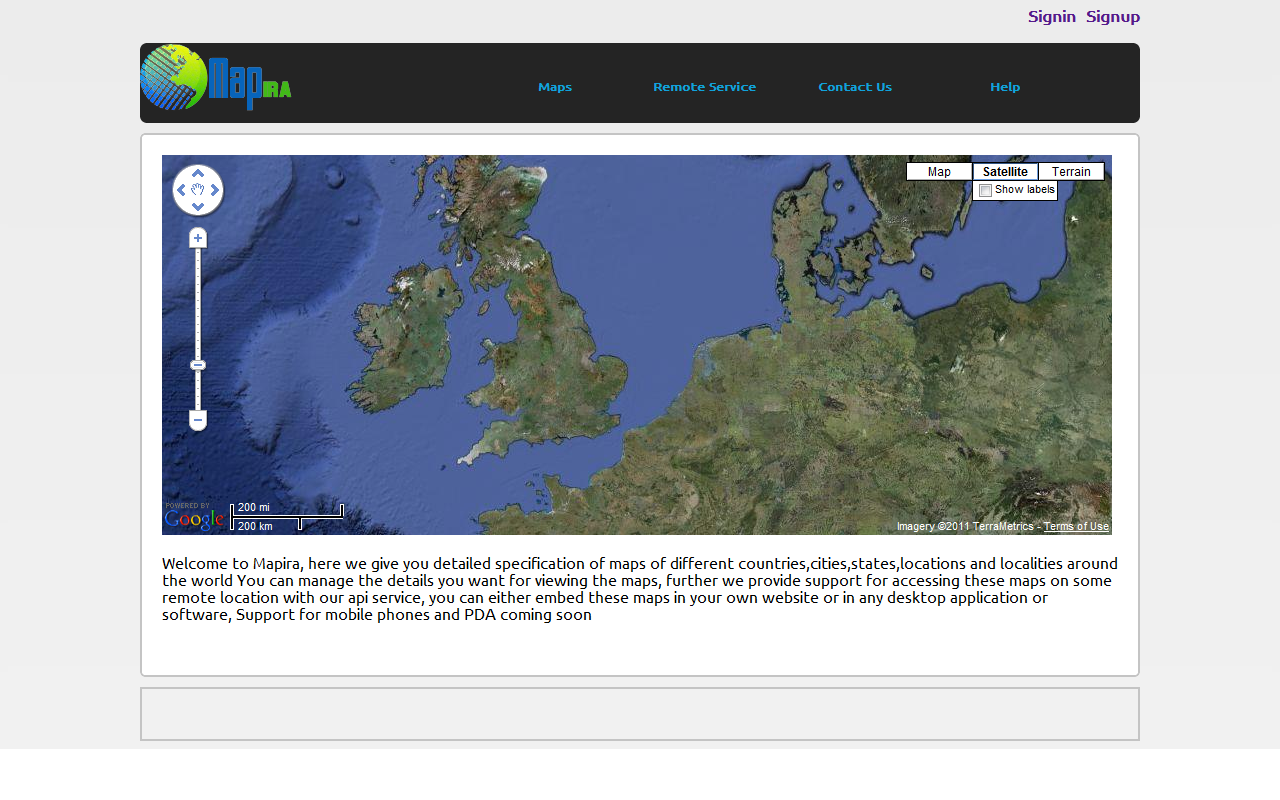Pan the map up with the north arrow
1280x800 pixels.
(198, 174)
